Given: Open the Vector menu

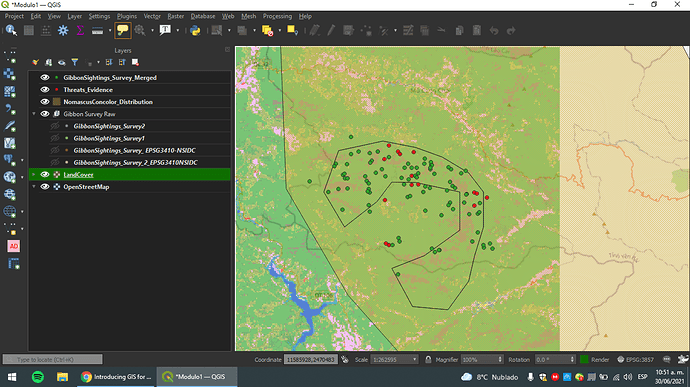Looking at the screenshot, I should pyautogui.click(x=152, y=16).
